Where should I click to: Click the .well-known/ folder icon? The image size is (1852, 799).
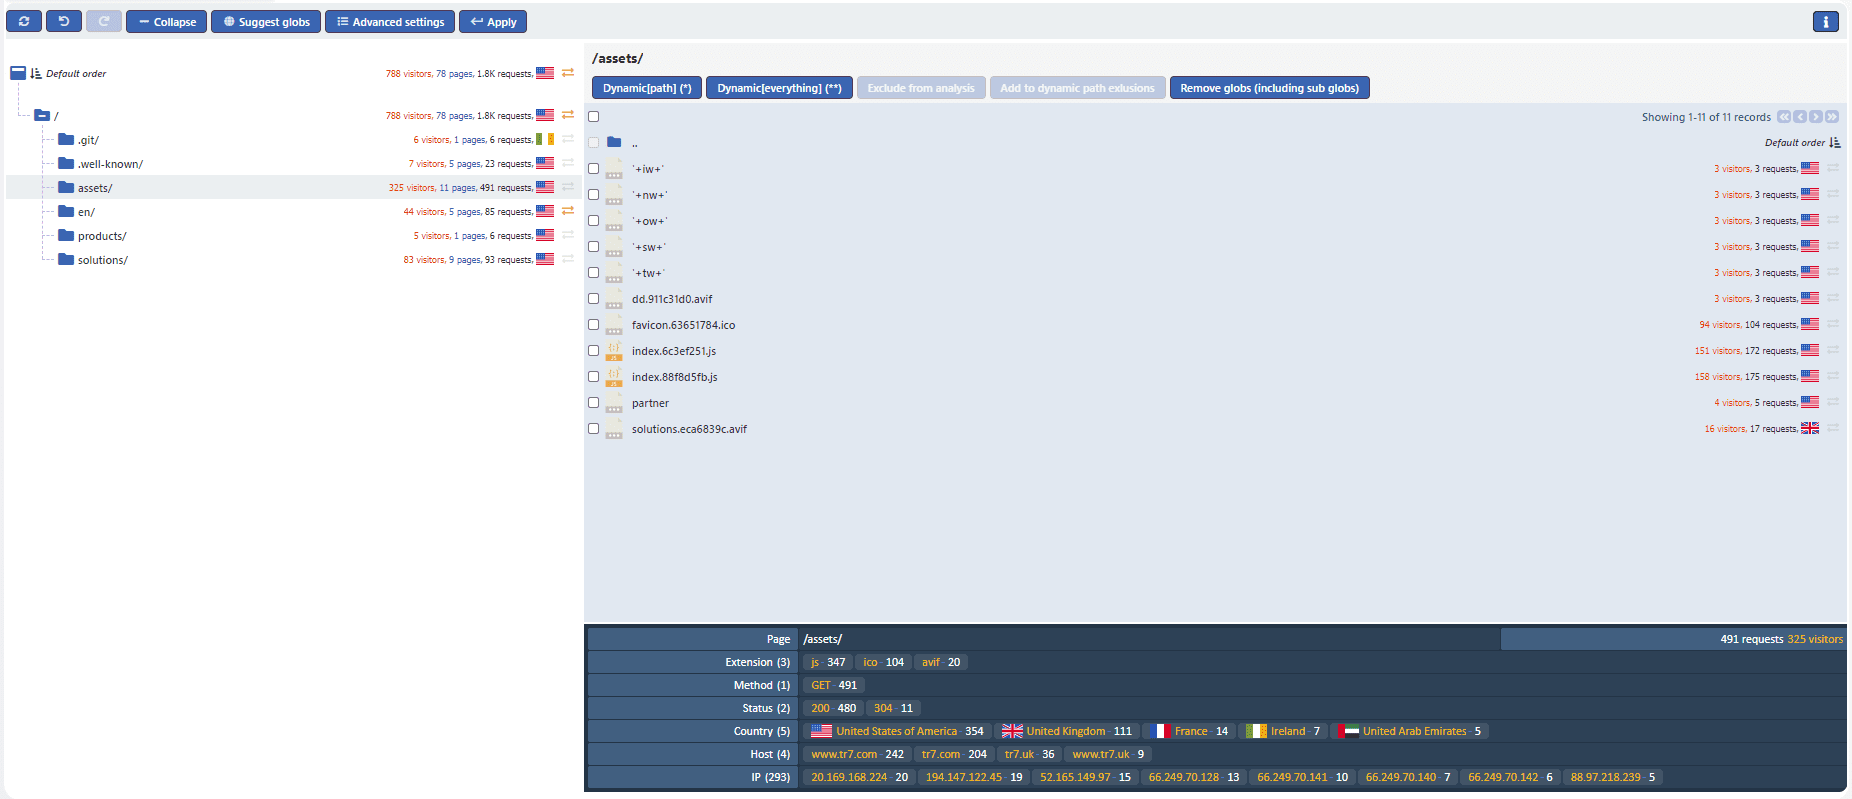(66, 163)
